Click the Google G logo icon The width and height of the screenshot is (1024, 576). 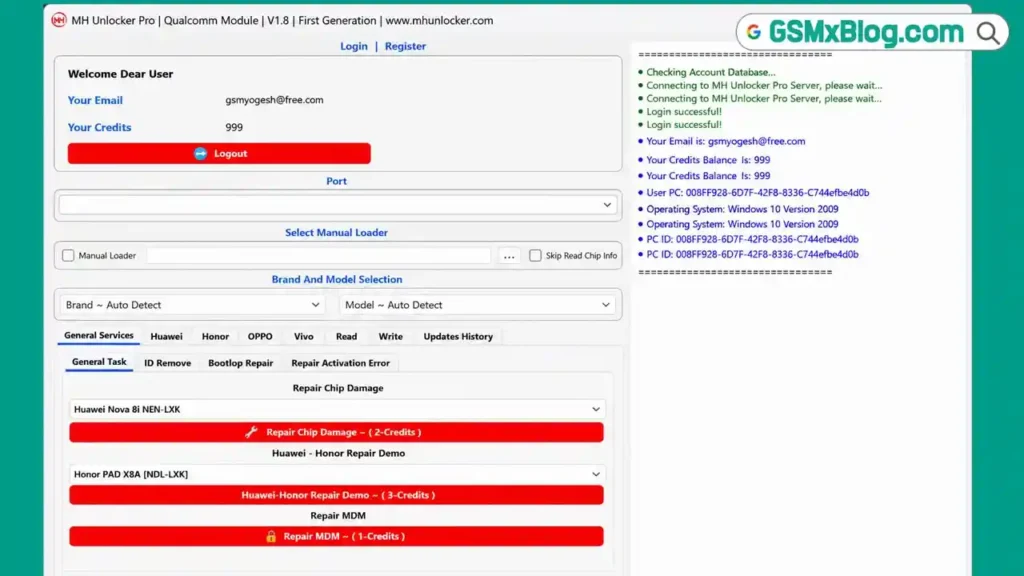click(754, 32)
